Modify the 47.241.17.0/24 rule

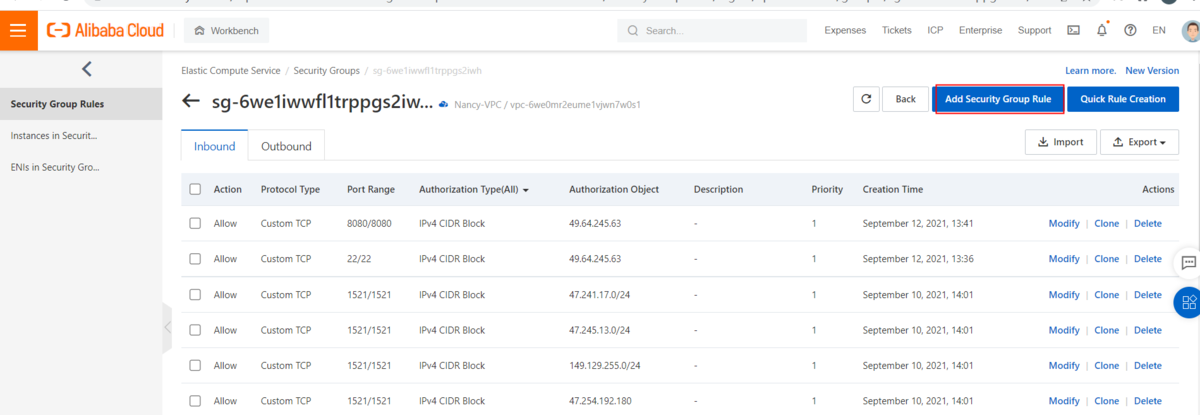tap(1064, 295)
